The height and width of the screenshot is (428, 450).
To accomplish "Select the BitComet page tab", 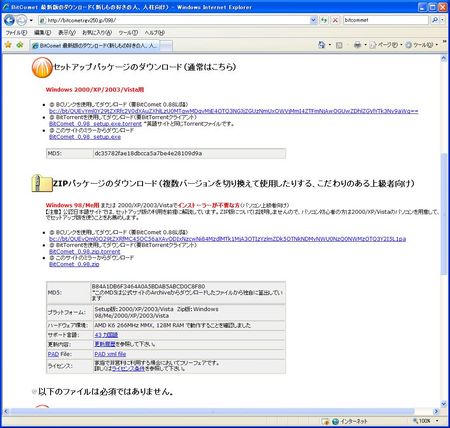I will [95, 46].
